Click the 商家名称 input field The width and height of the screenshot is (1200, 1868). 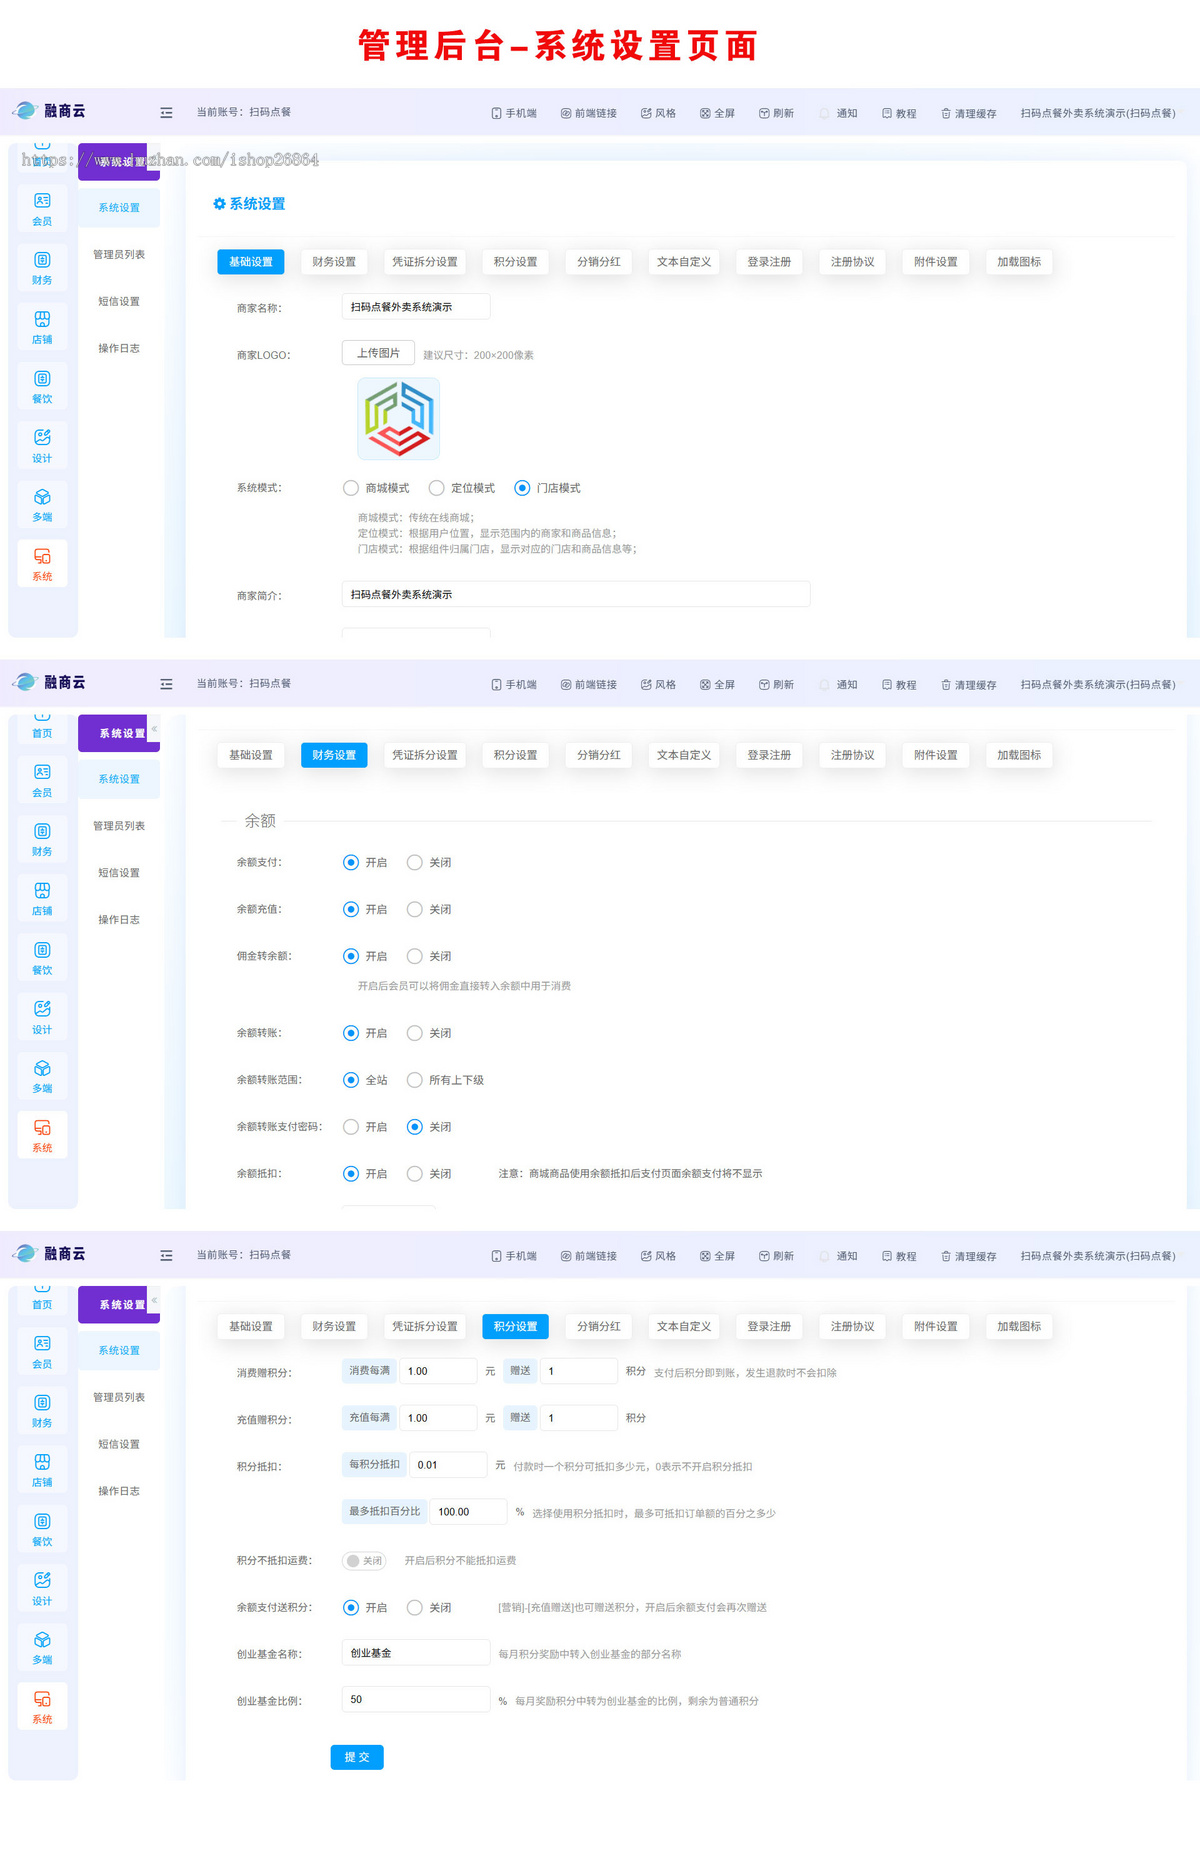pos(416,307)
